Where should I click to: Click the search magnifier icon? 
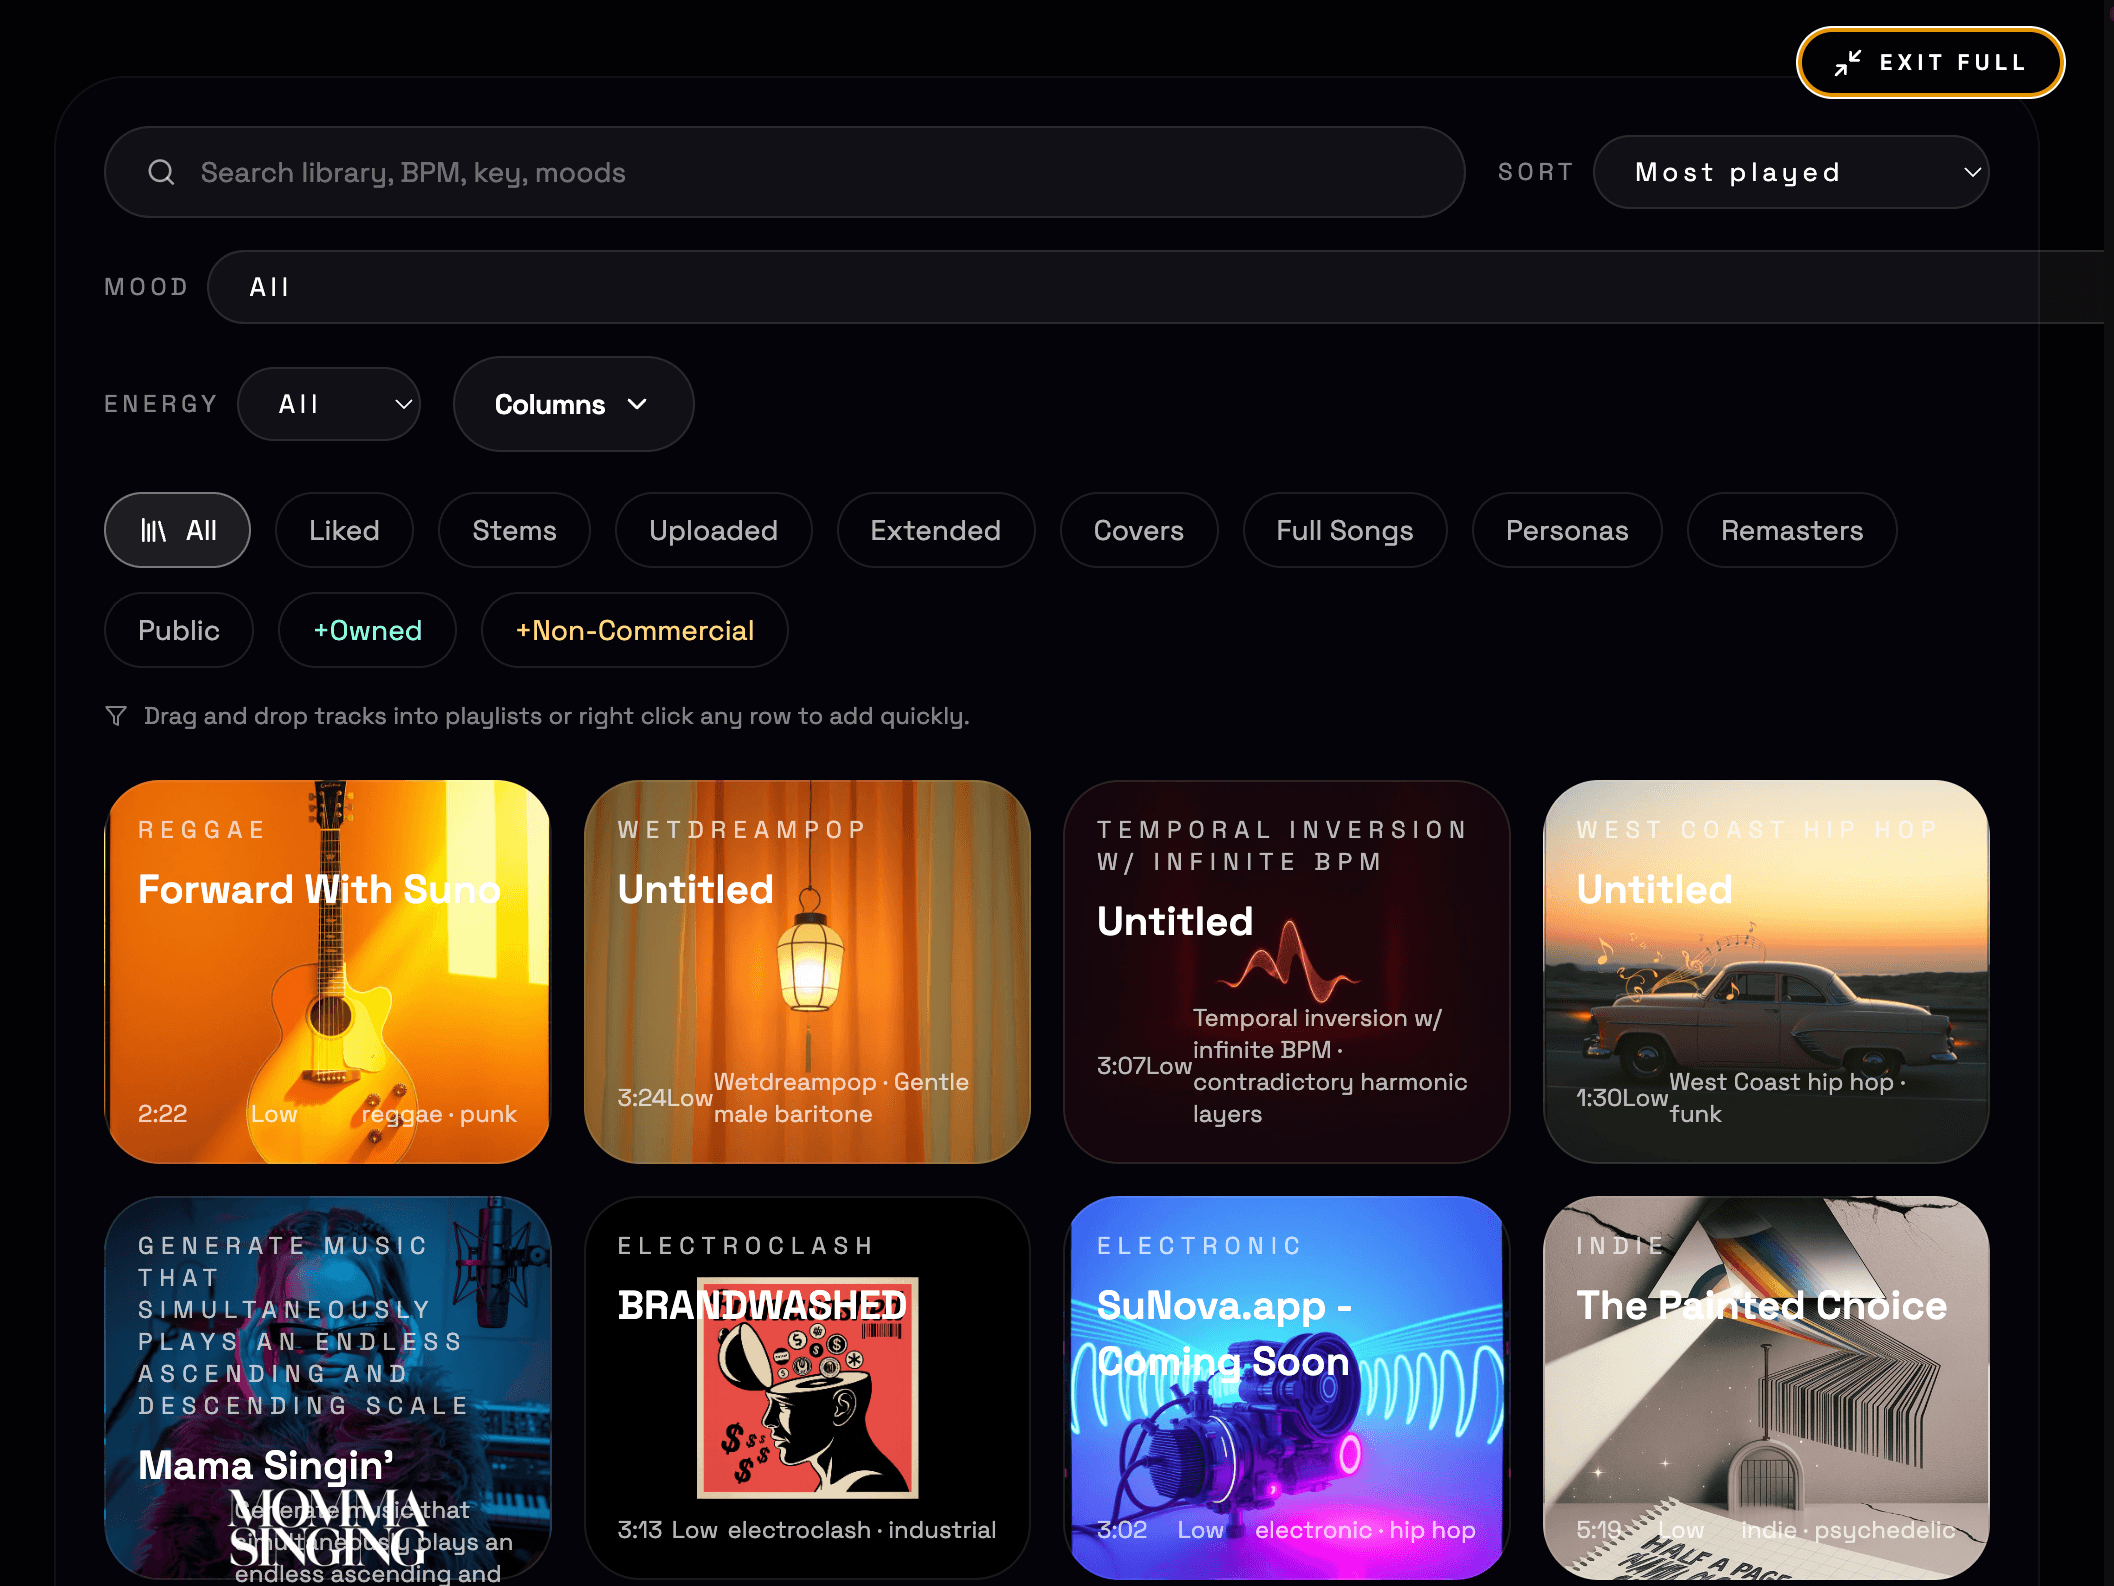(161, 172)
